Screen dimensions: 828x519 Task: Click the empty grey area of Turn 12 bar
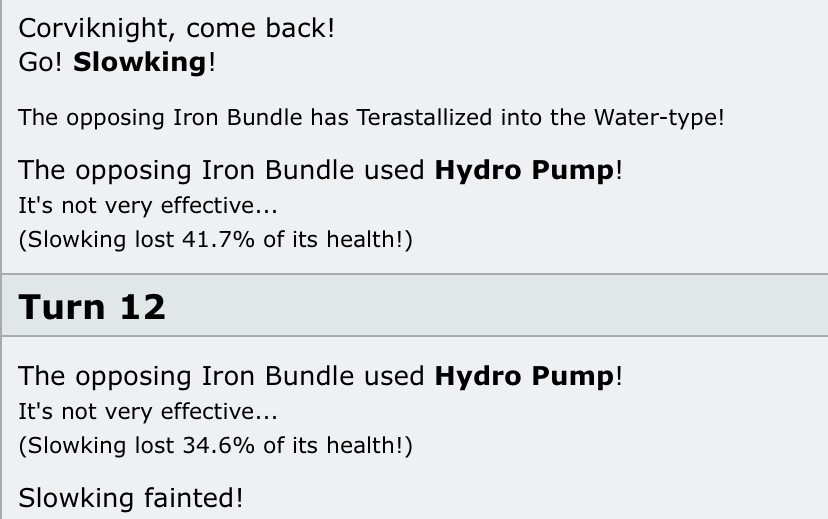[x=500, y=306]
